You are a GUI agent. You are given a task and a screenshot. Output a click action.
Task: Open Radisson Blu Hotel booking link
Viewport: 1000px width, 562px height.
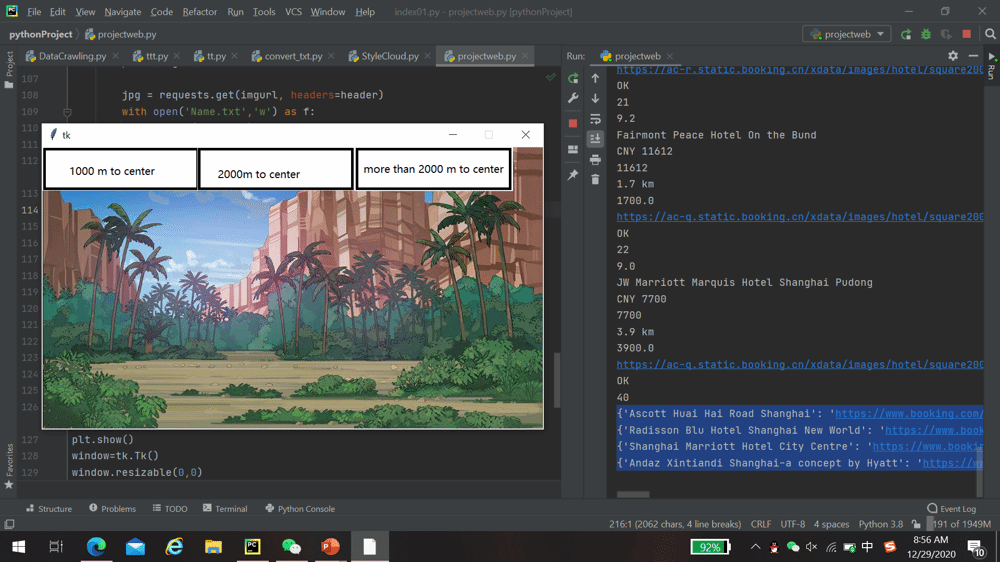pos(934,430)
